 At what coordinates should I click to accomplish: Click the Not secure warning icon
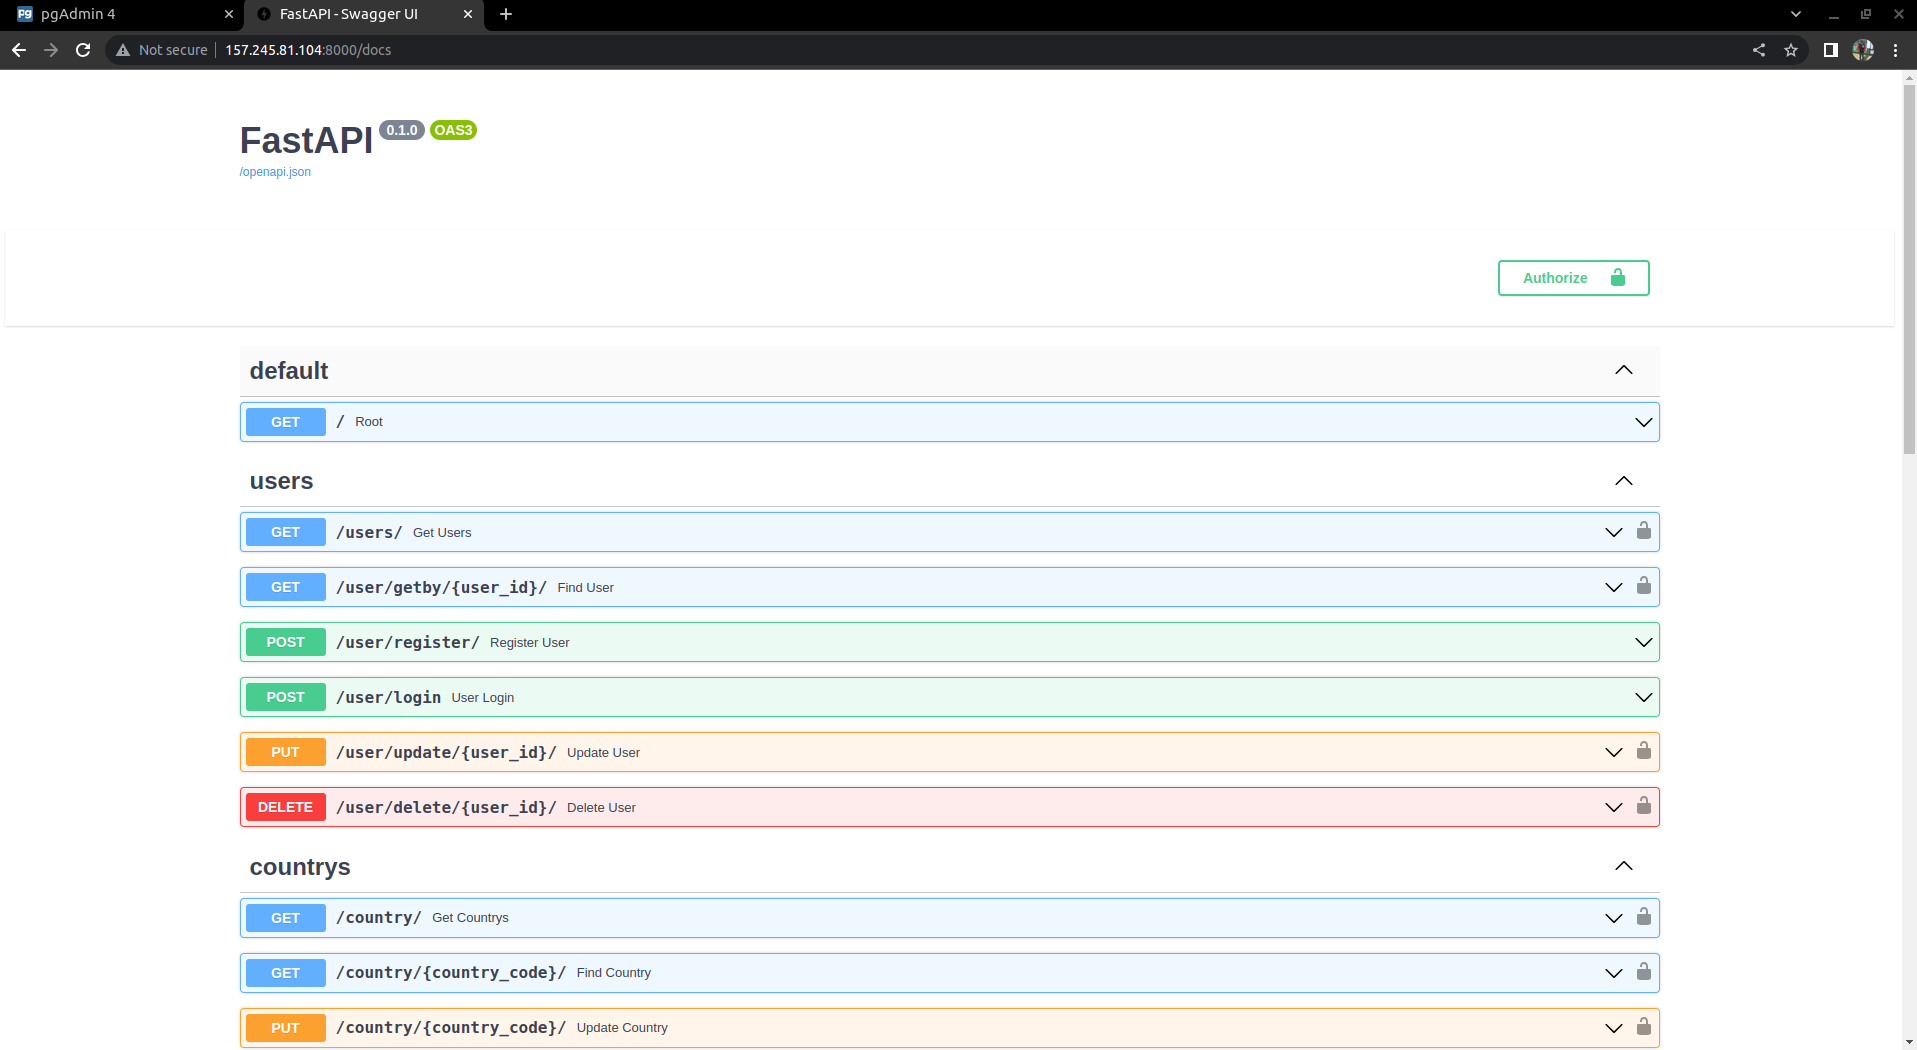pos(123,50)
